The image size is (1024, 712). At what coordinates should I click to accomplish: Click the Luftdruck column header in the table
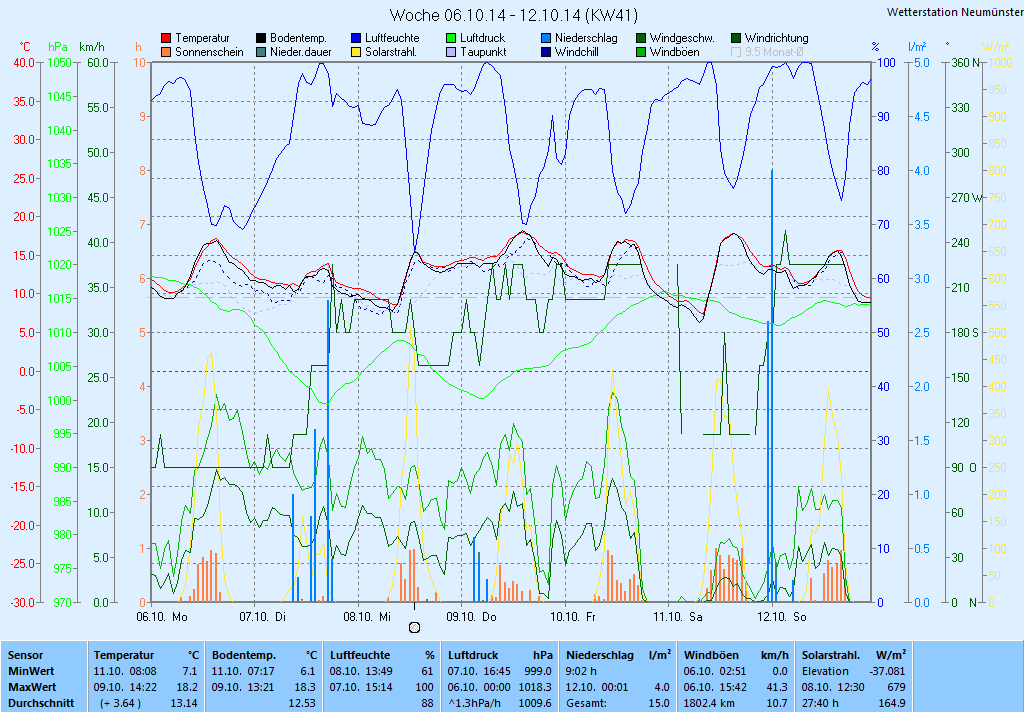[x=474, y=655]
